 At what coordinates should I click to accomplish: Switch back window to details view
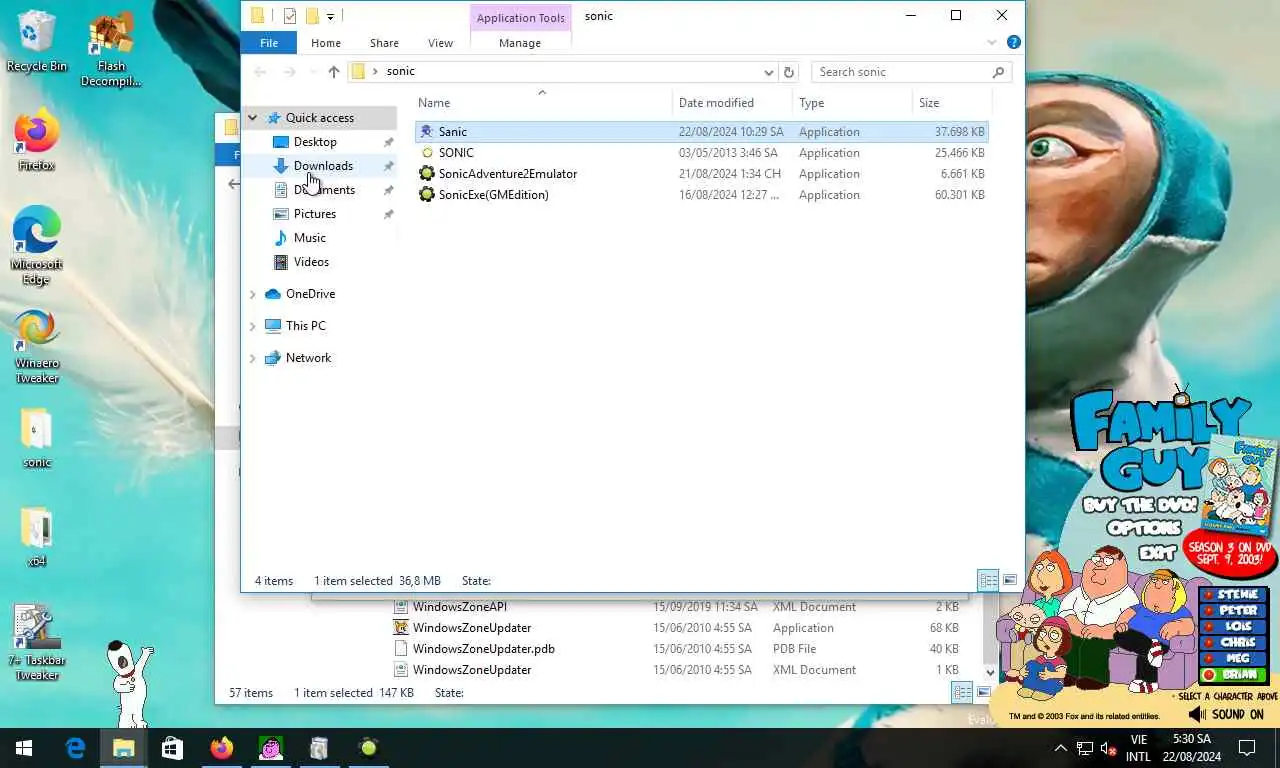click(962, 692)
